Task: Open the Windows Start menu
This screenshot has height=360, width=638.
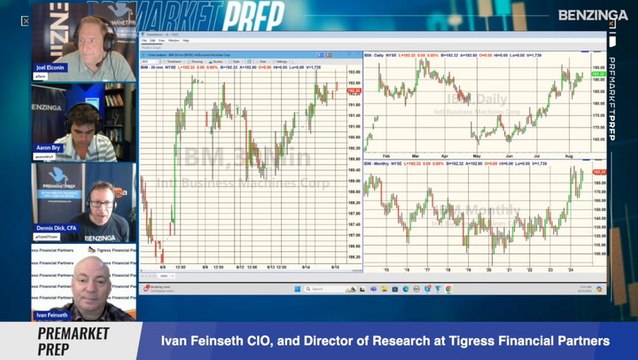Action: click(x=297, y=289)
